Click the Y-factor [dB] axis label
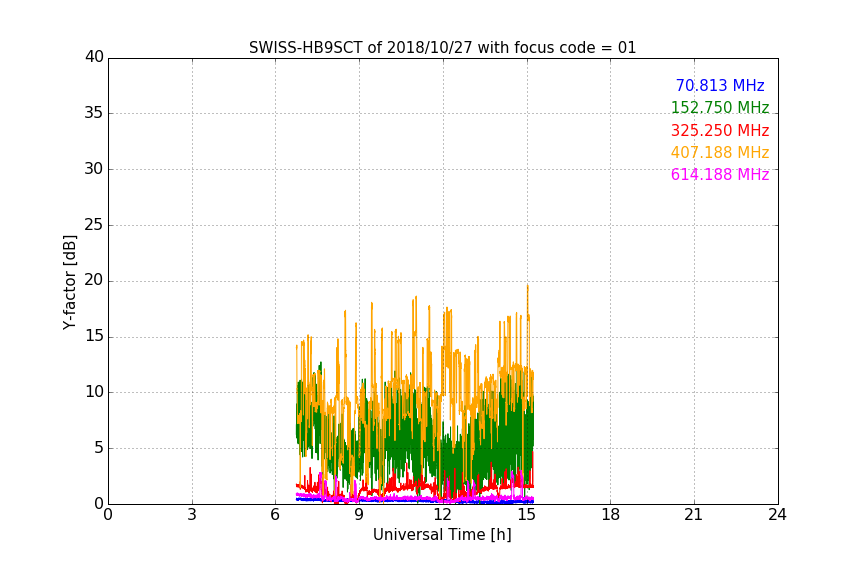This screenshot has width=864, height=576. (x=69, y=283)
